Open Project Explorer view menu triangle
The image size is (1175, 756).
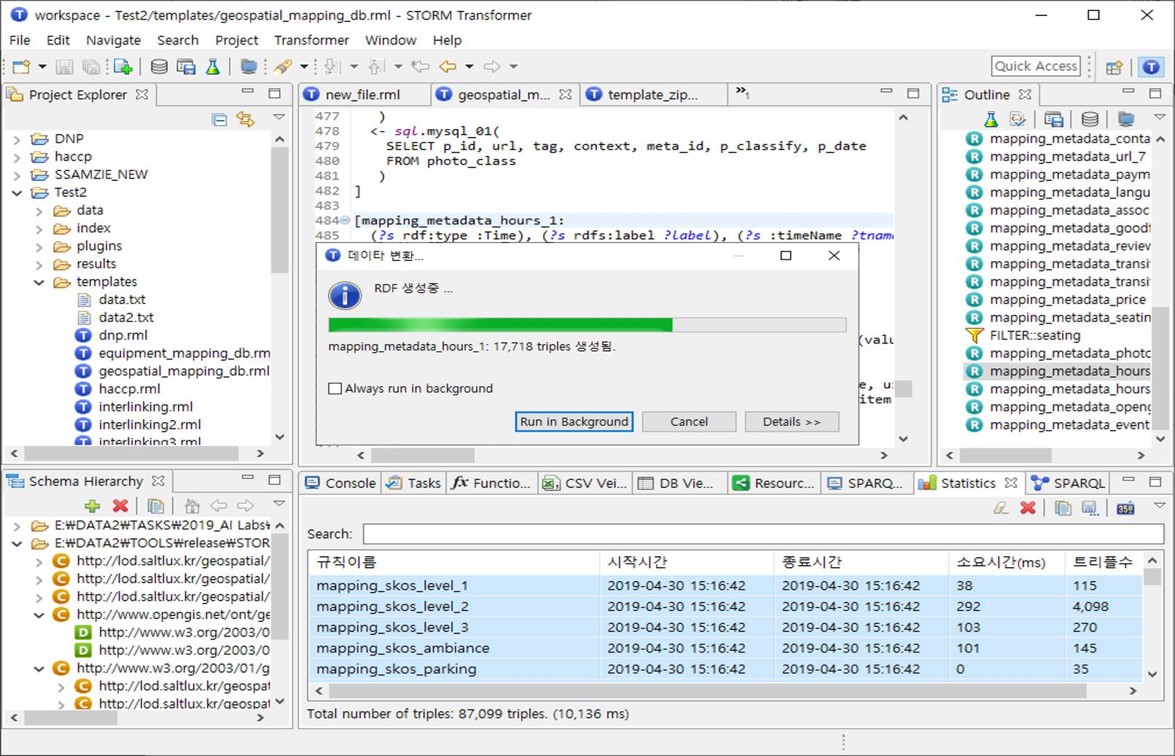(279, 117)
